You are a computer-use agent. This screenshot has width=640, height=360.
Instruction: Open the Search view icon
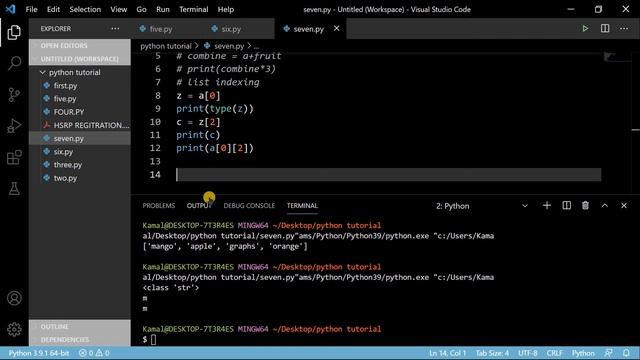pos(14,63)
